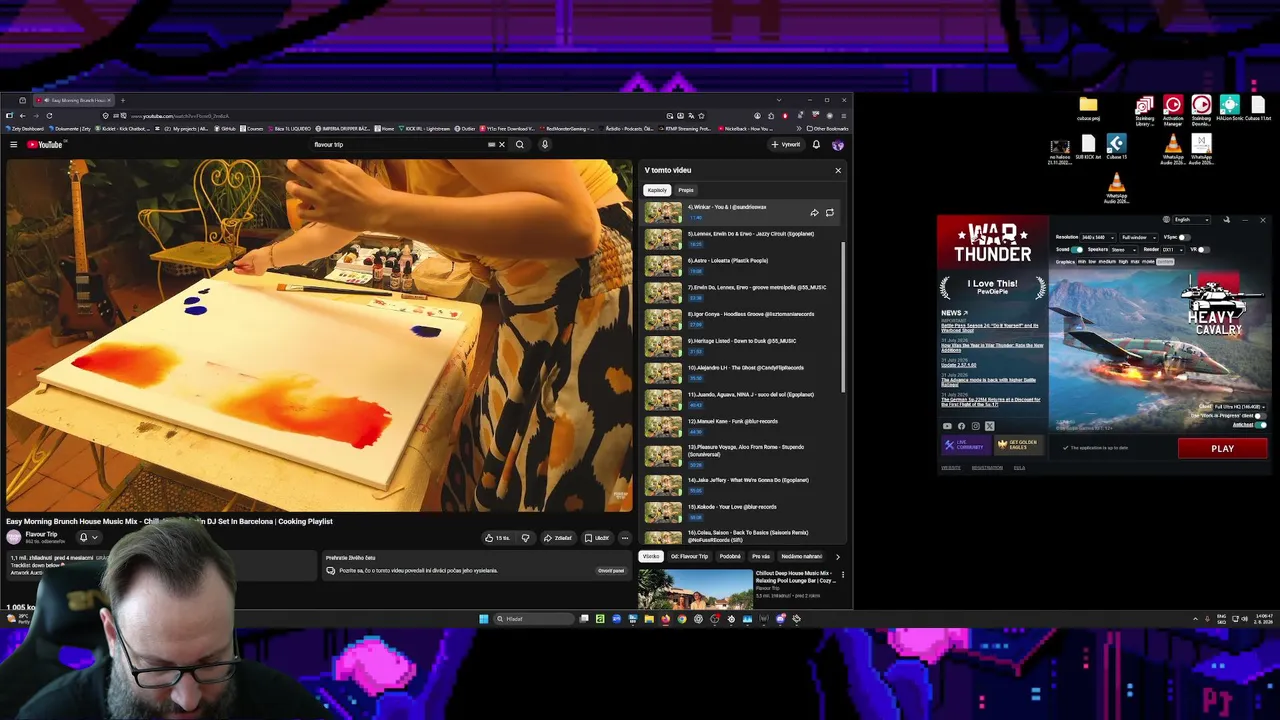Open File Explorer from the taskbar
The height and width of the screenshot is (720, 1280).
point(649,619)
